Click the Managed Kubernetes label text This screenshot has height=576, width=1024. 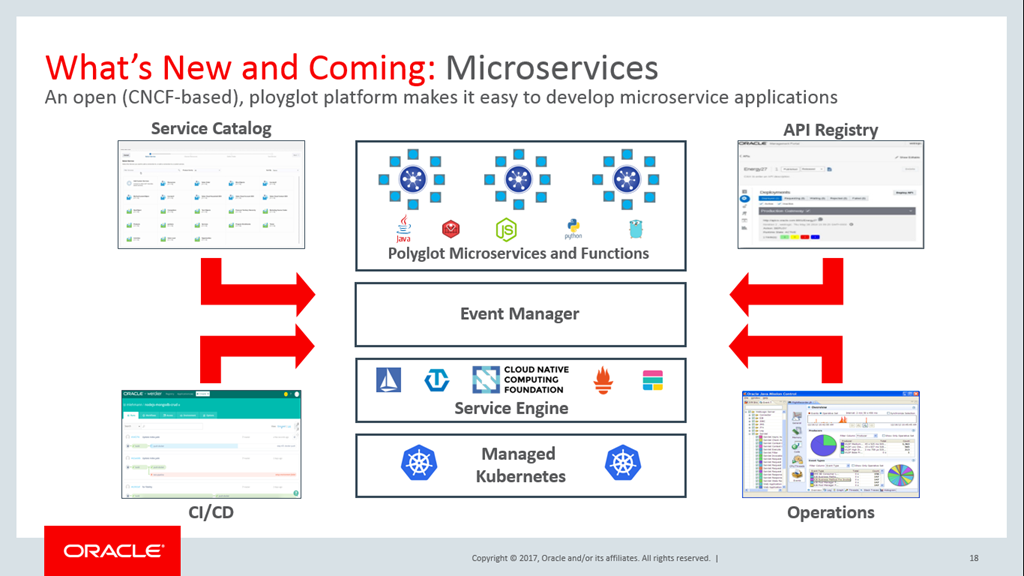pyautogui.click(x=518, y=465)
